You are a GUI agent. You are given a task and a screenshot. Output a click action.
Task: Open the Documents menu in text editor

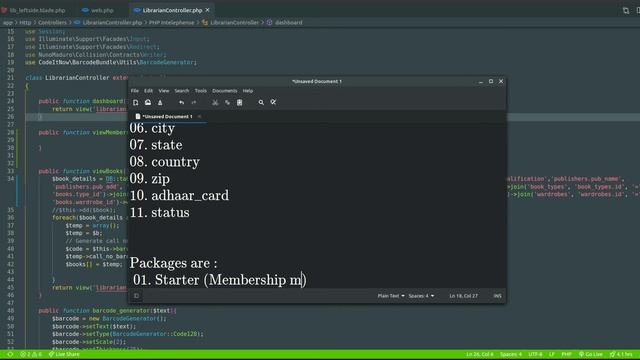point(224,91)
